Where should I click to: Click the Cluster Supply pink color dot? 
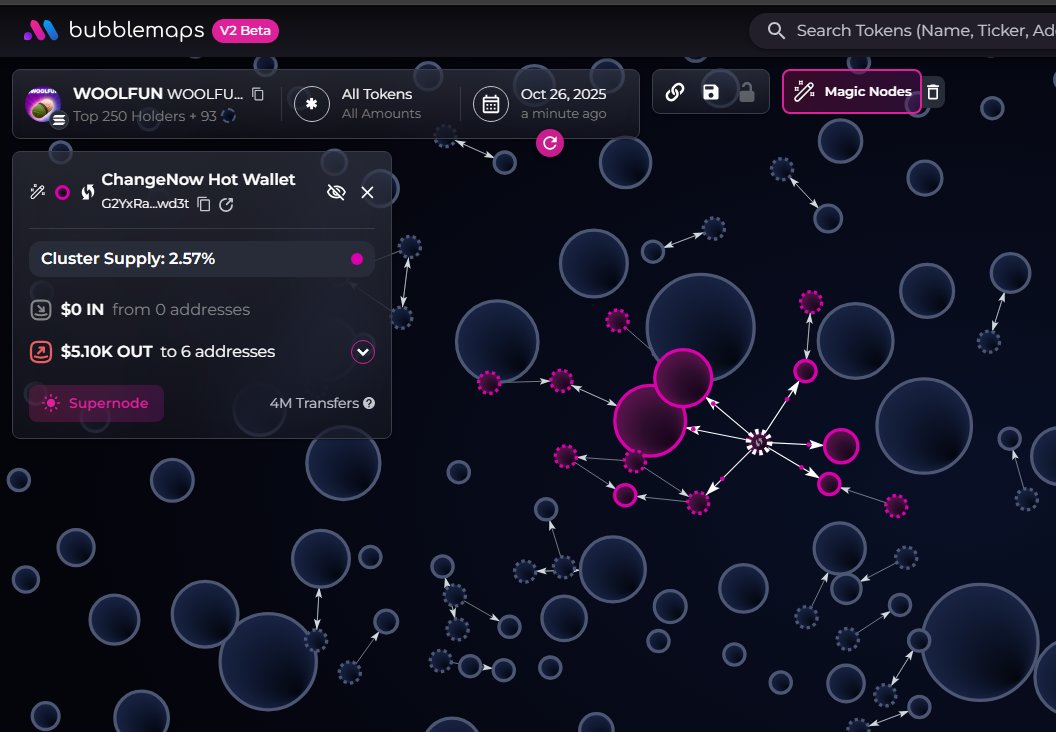click(x=357, y=259)
